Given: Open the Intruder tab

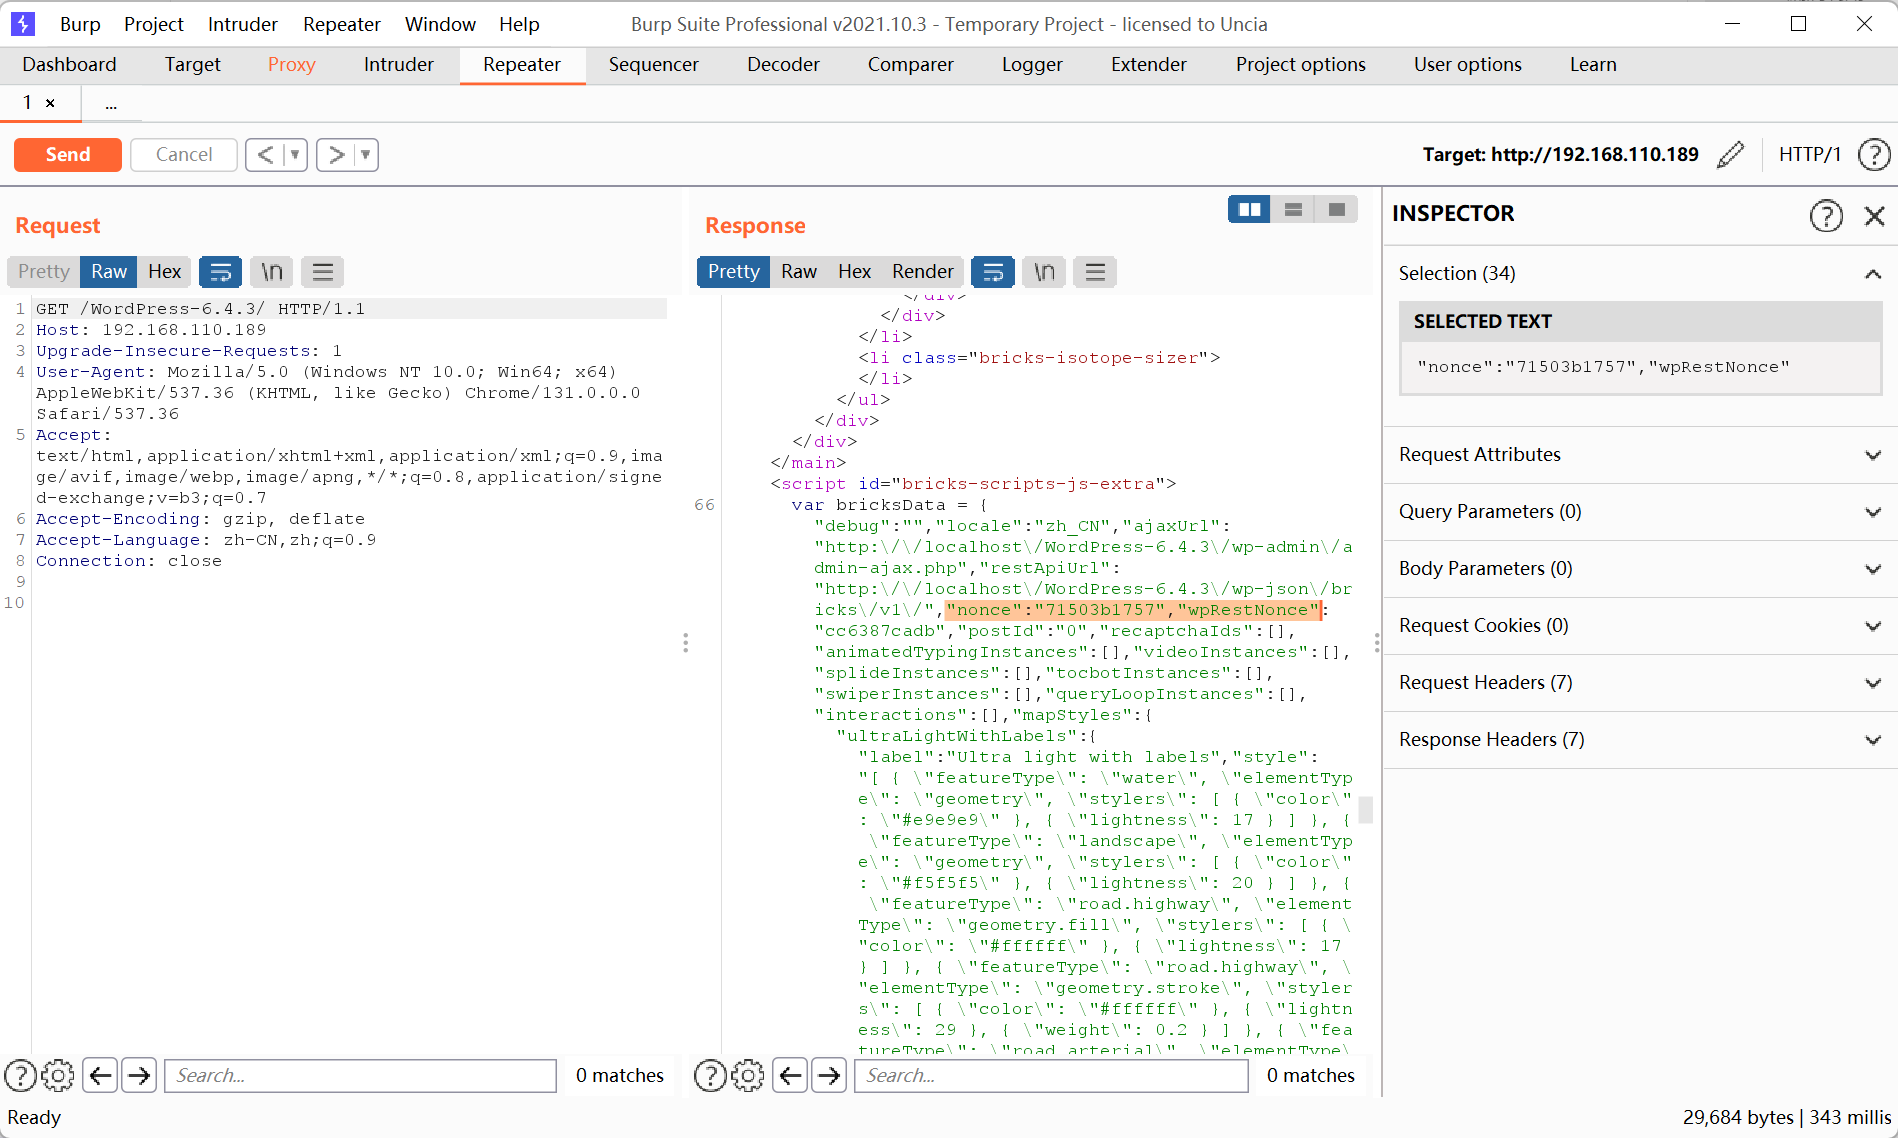Looking at the screenshot, I should [x=398, y=64].
